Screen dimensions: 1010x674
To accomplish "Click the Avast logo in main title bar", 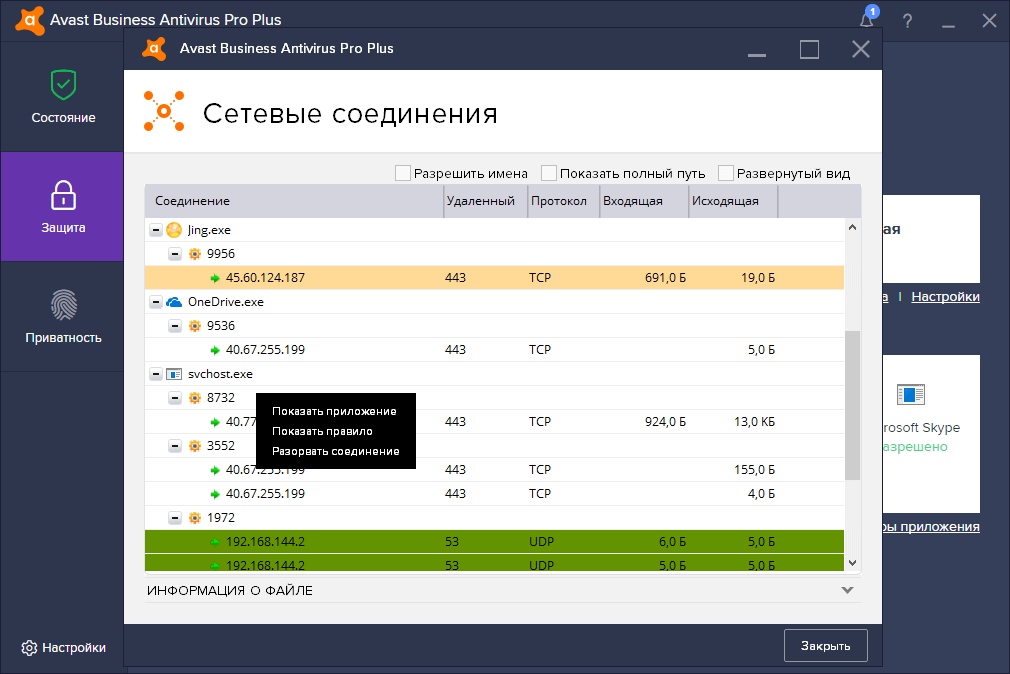I will [30, 20].
